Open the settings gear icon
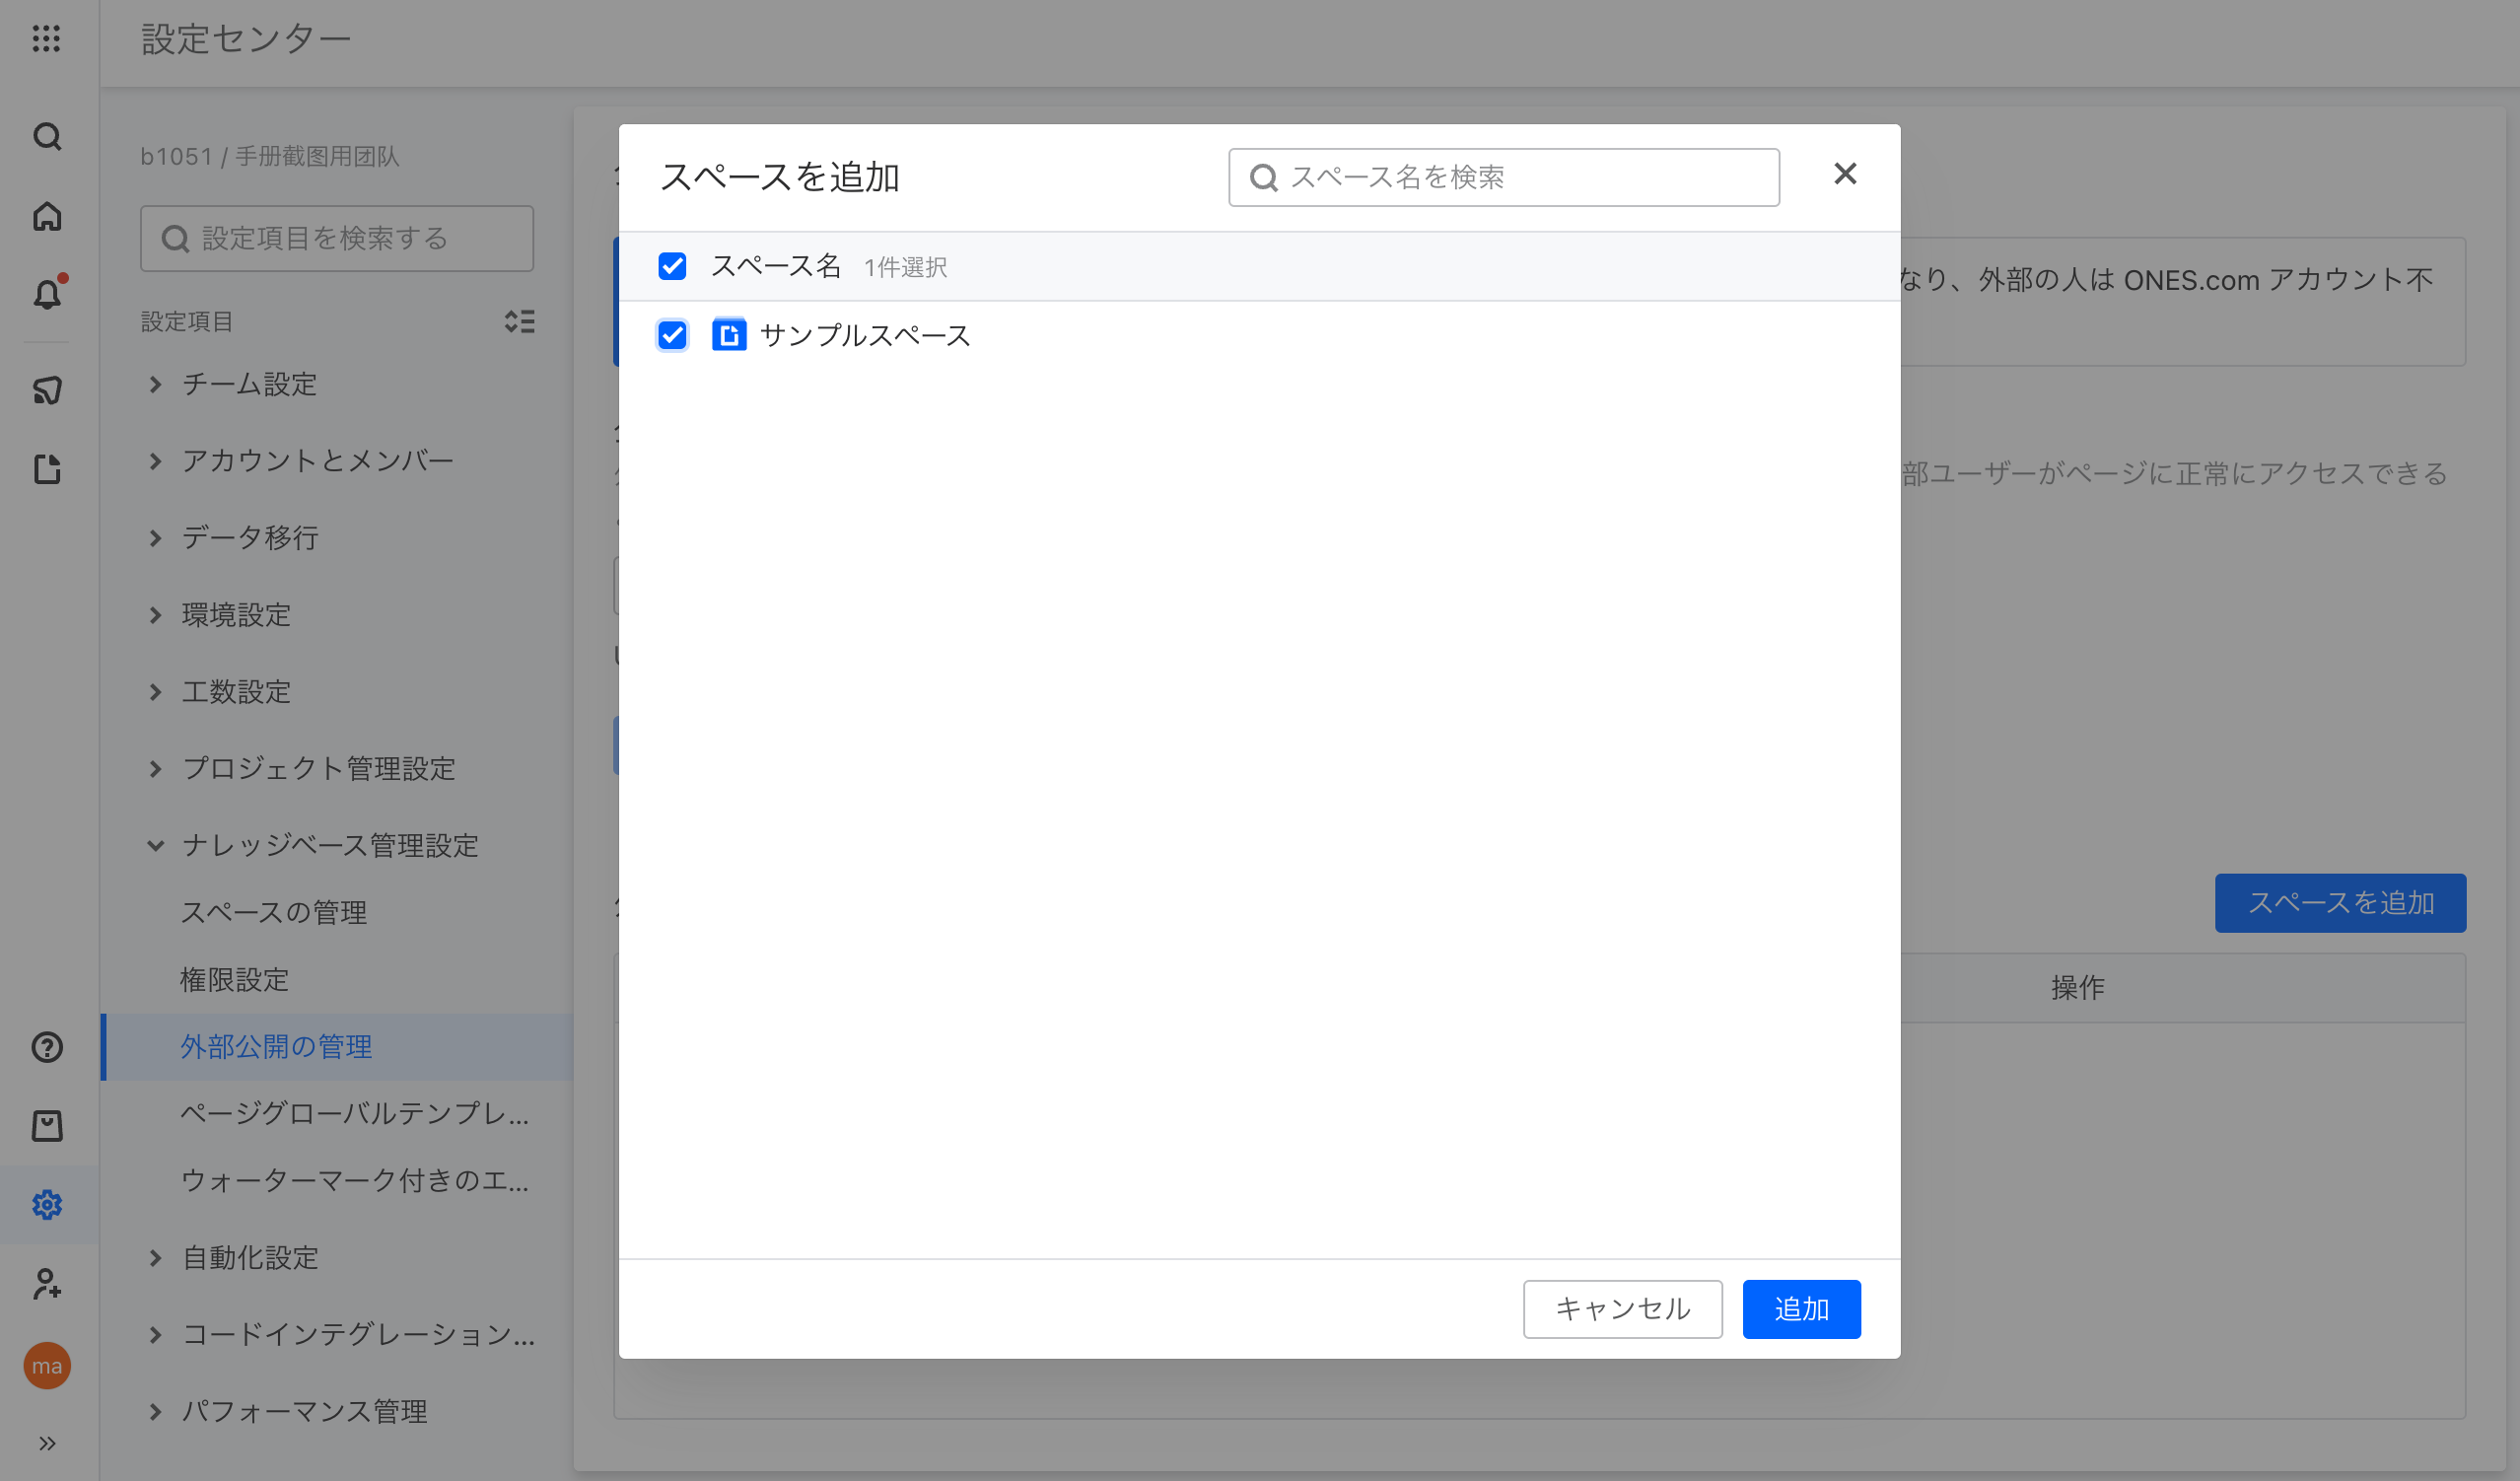 coord(47,1205)
